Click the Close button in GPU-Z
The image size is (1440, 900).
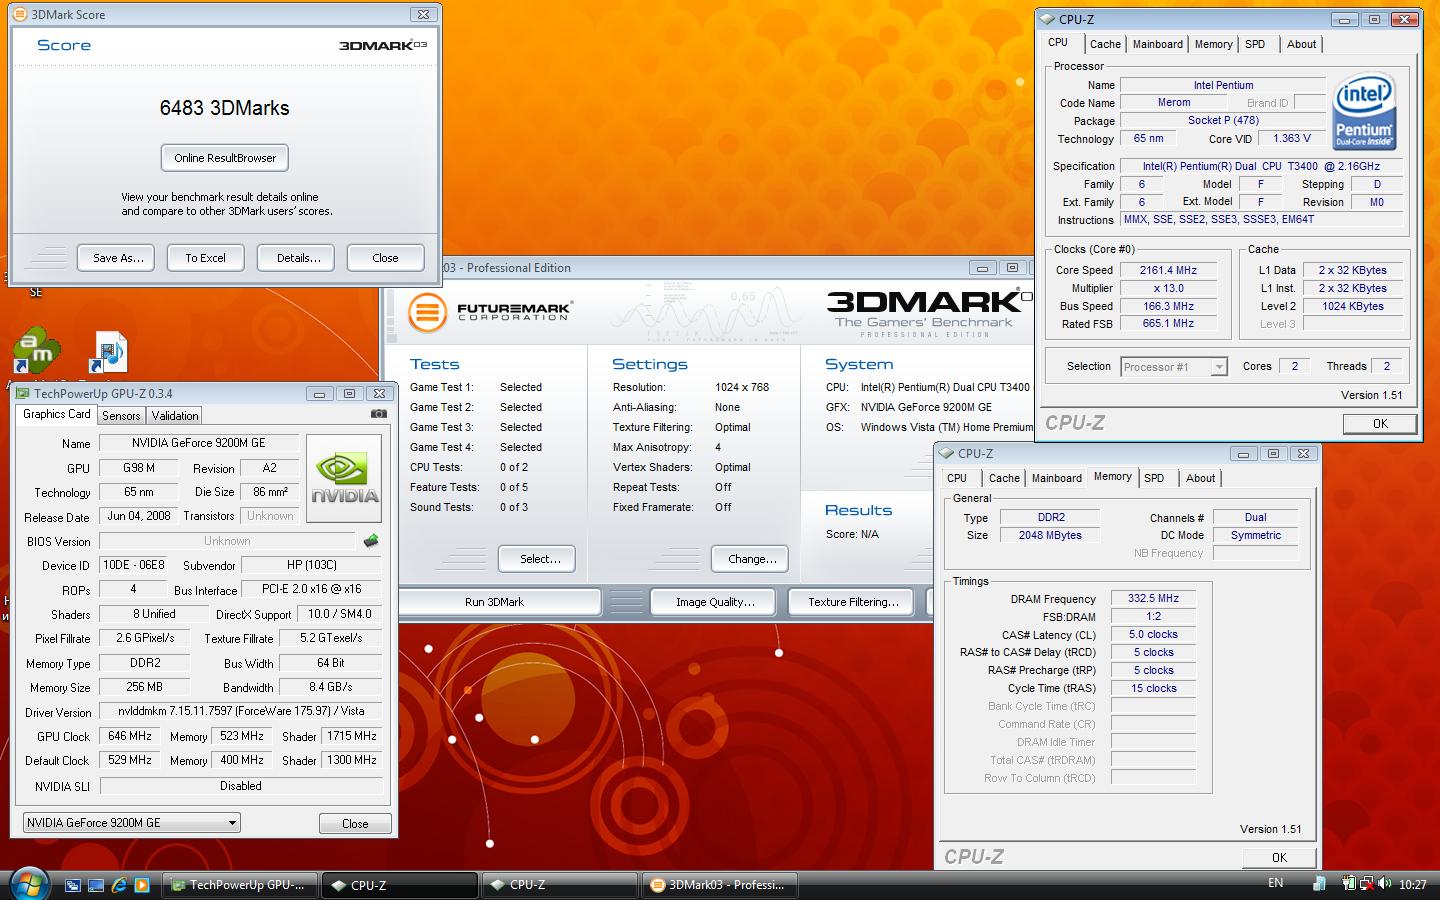click(355, 824)
